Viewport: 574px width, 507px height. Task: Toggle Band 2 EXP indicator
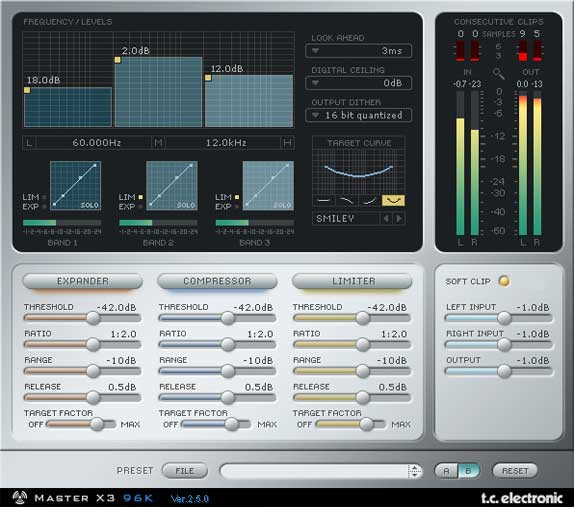click(x=140, y=206)
